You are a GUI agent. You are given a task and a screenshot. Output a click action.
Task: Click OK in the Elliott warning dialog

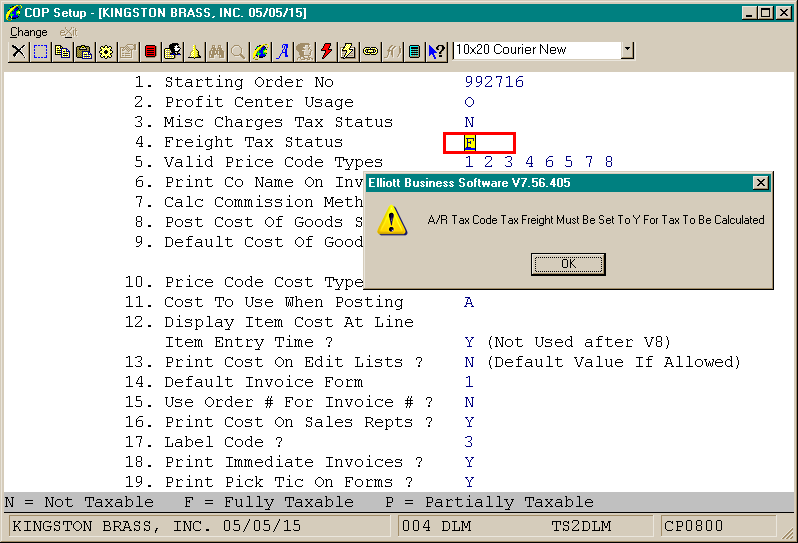[568, 264]
